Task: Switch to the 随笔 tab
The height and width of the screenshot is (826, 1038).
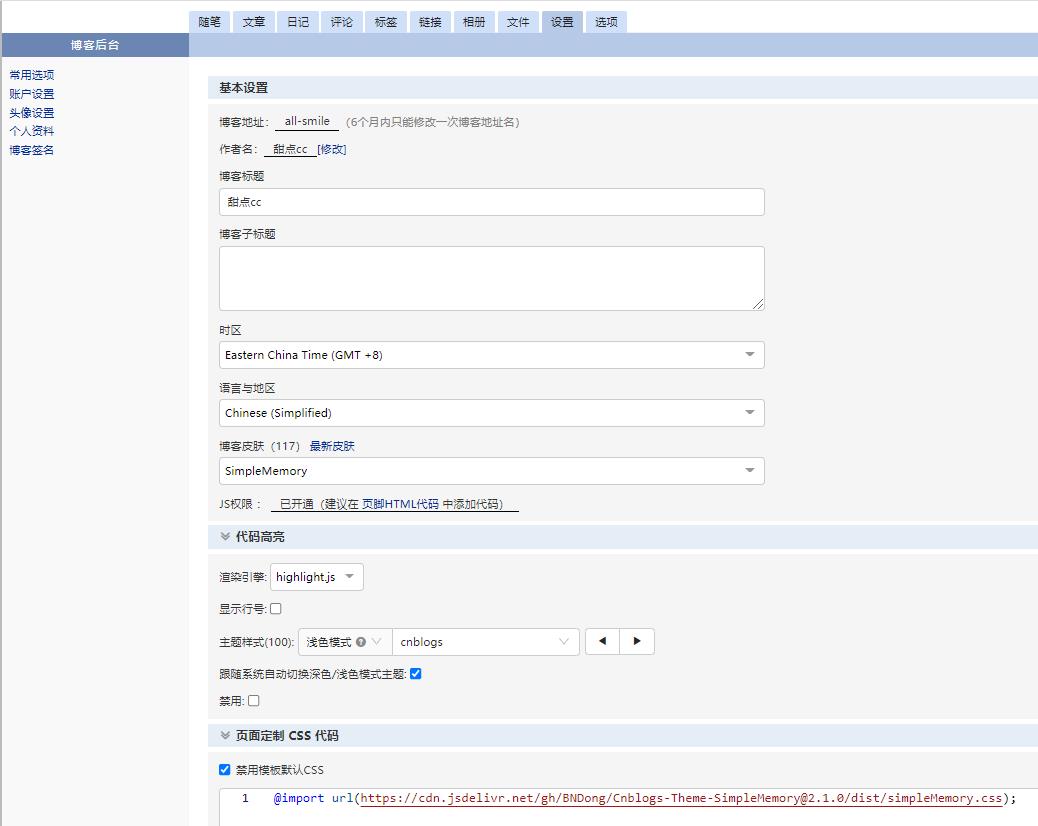Action: pyautogui.click(x=210, y=22)
